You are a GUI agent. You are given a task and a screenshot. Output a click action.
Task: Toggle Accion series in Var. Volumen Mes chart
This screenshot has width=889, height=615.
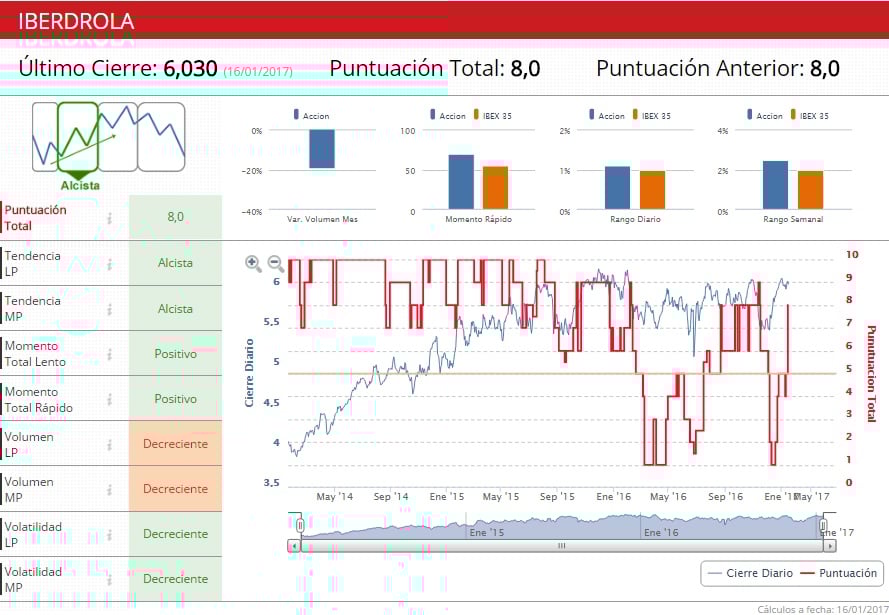(x=311, y=115)
